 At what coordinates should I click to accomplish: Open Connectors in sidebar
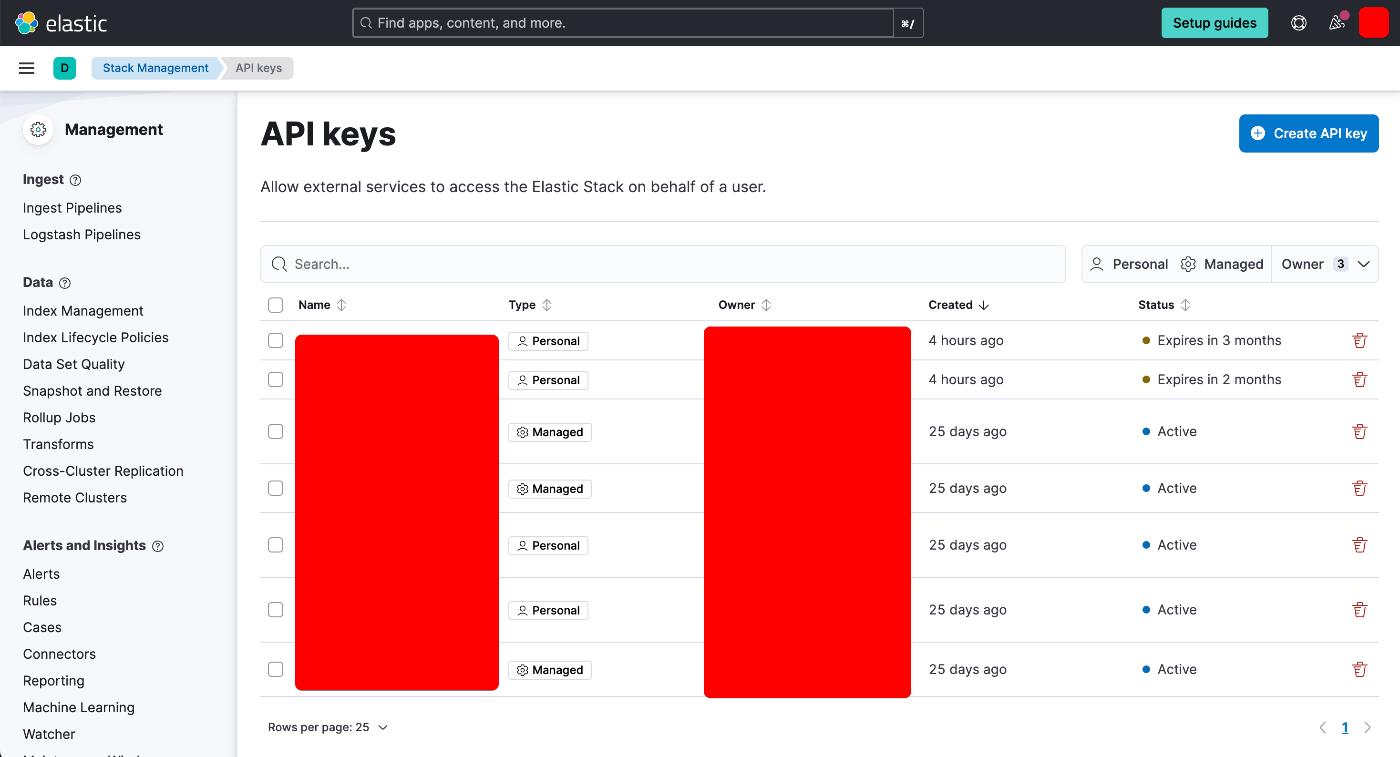coord(59,654)
